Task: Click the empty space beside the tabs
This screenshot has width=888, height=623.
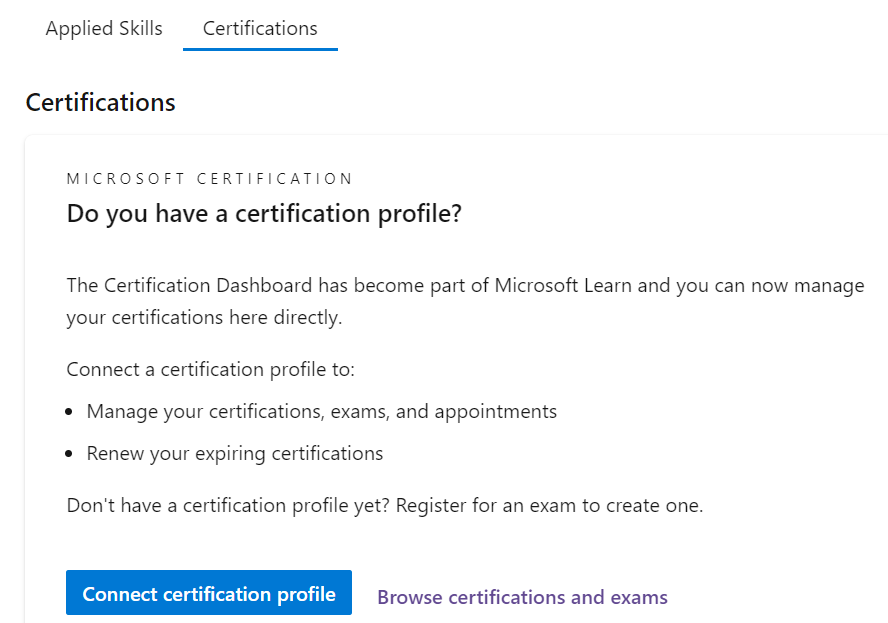Action: pos(600,28)
